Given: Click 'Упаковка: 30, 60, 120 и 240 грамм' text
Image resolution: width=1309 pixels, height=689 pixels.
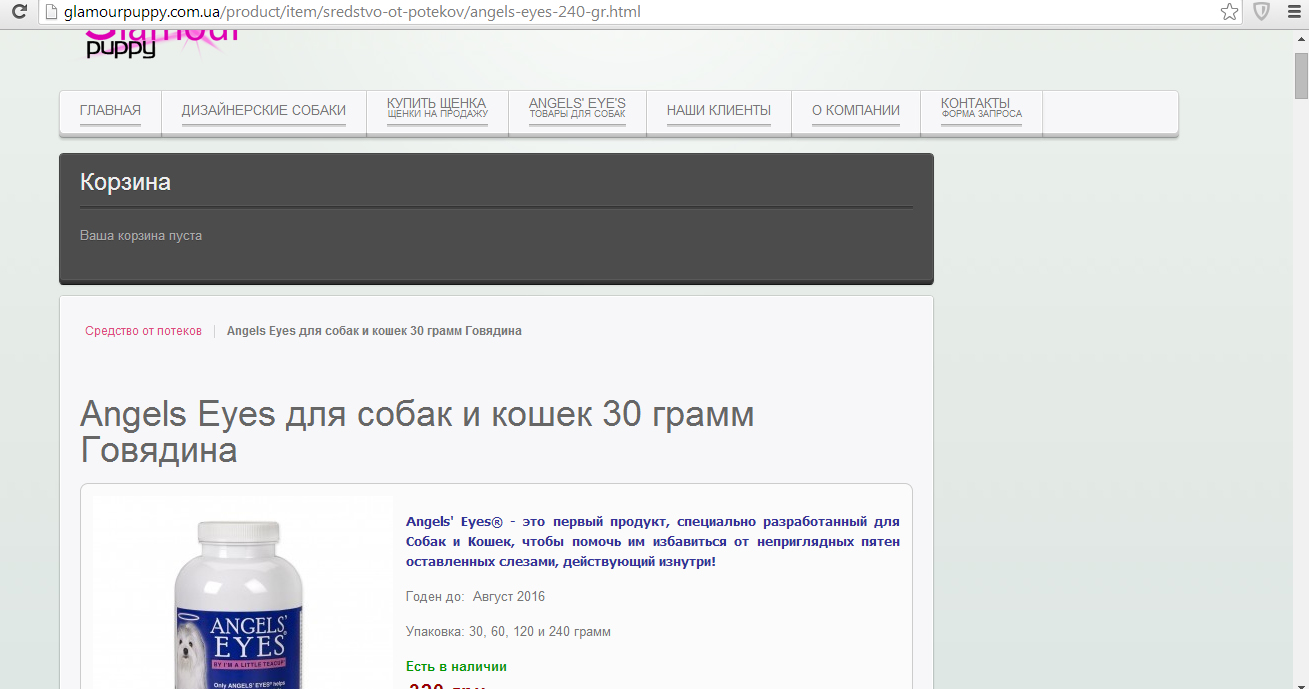Looking at the screenshot, I should [x=508, y=632].
